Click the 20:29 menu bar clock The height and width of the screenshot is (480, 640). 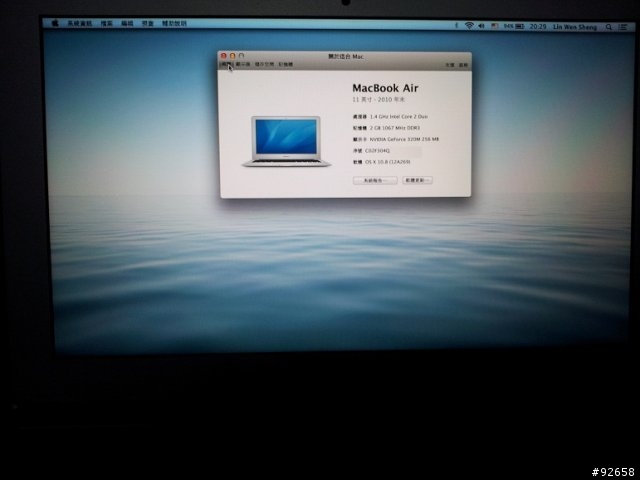(538, 27)
